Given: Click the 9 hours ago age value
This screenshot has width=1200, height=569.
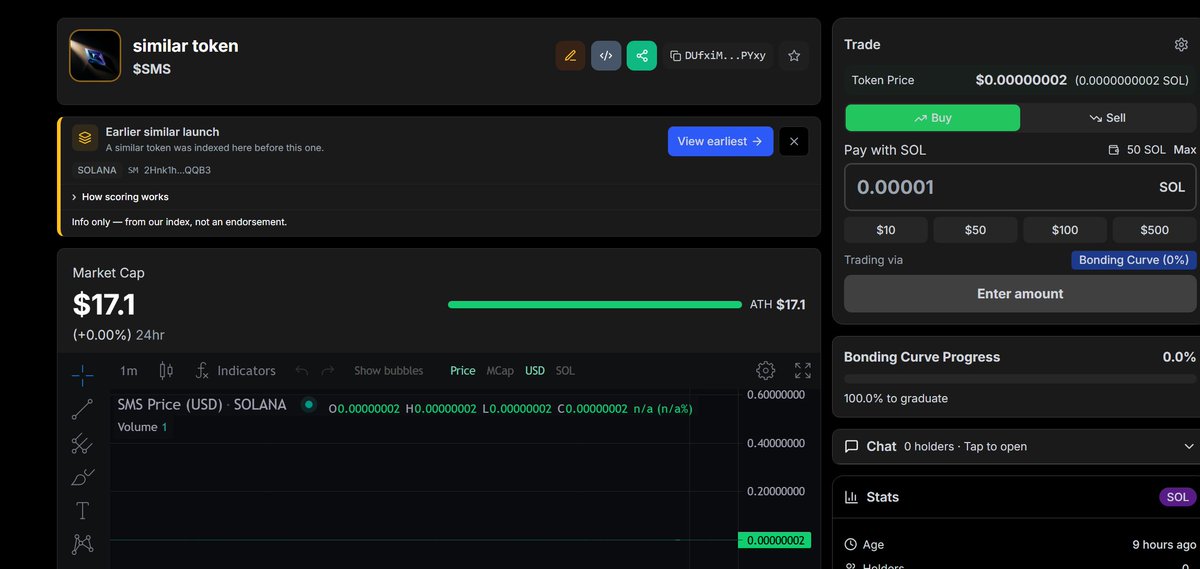Looking at the screenshot, I should pyautogui.click(x=1164, y=545).
